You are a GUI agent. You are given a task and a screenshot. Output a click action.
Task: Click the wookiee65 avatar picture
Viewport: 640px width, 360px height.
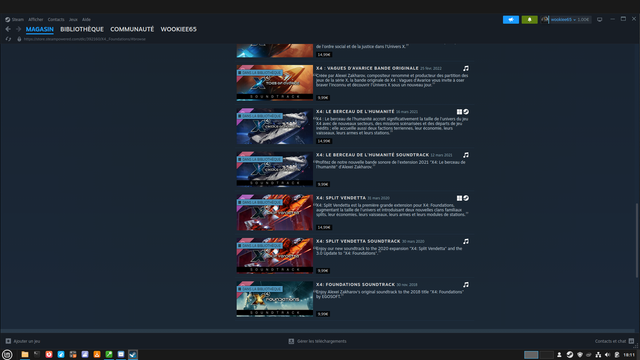coord(544,20)
